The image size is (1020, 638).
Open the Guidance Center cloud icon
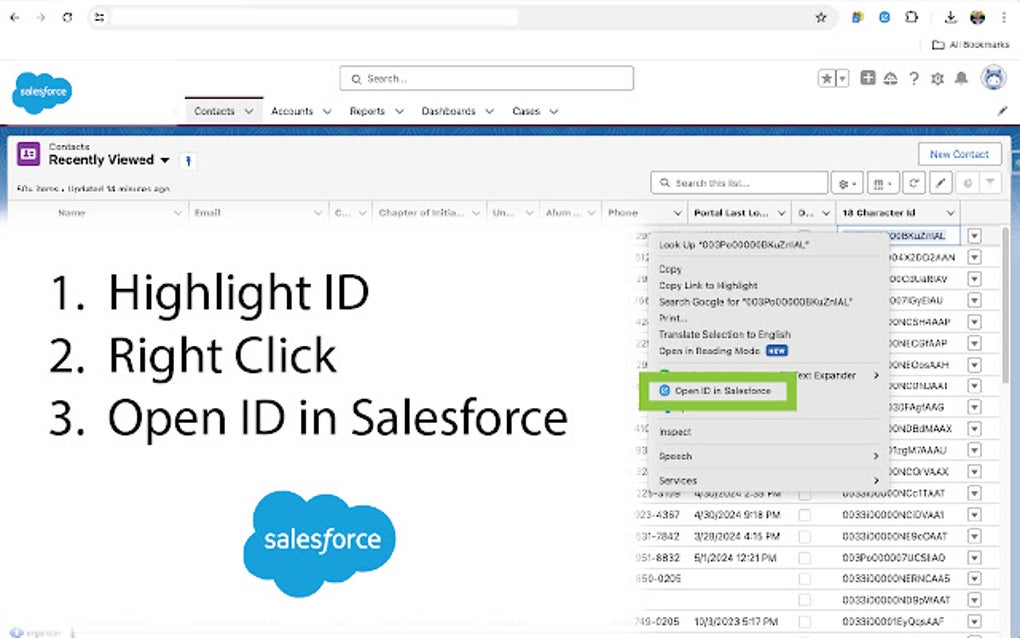pyautogui.click(x=891, y=79)
